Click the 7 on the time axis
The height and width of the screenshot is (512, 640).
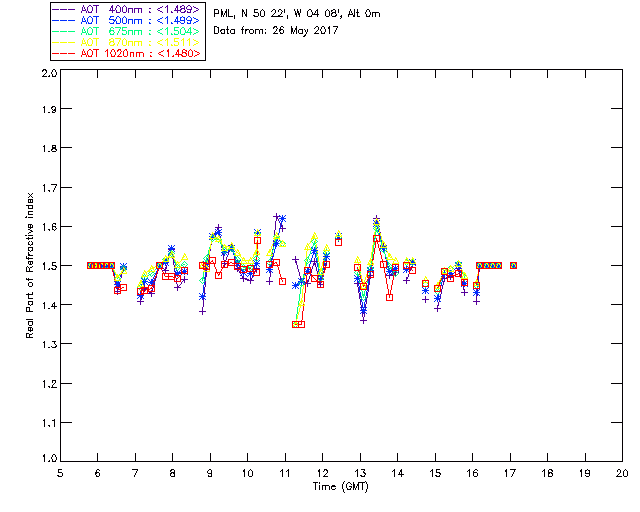(135, 473)
